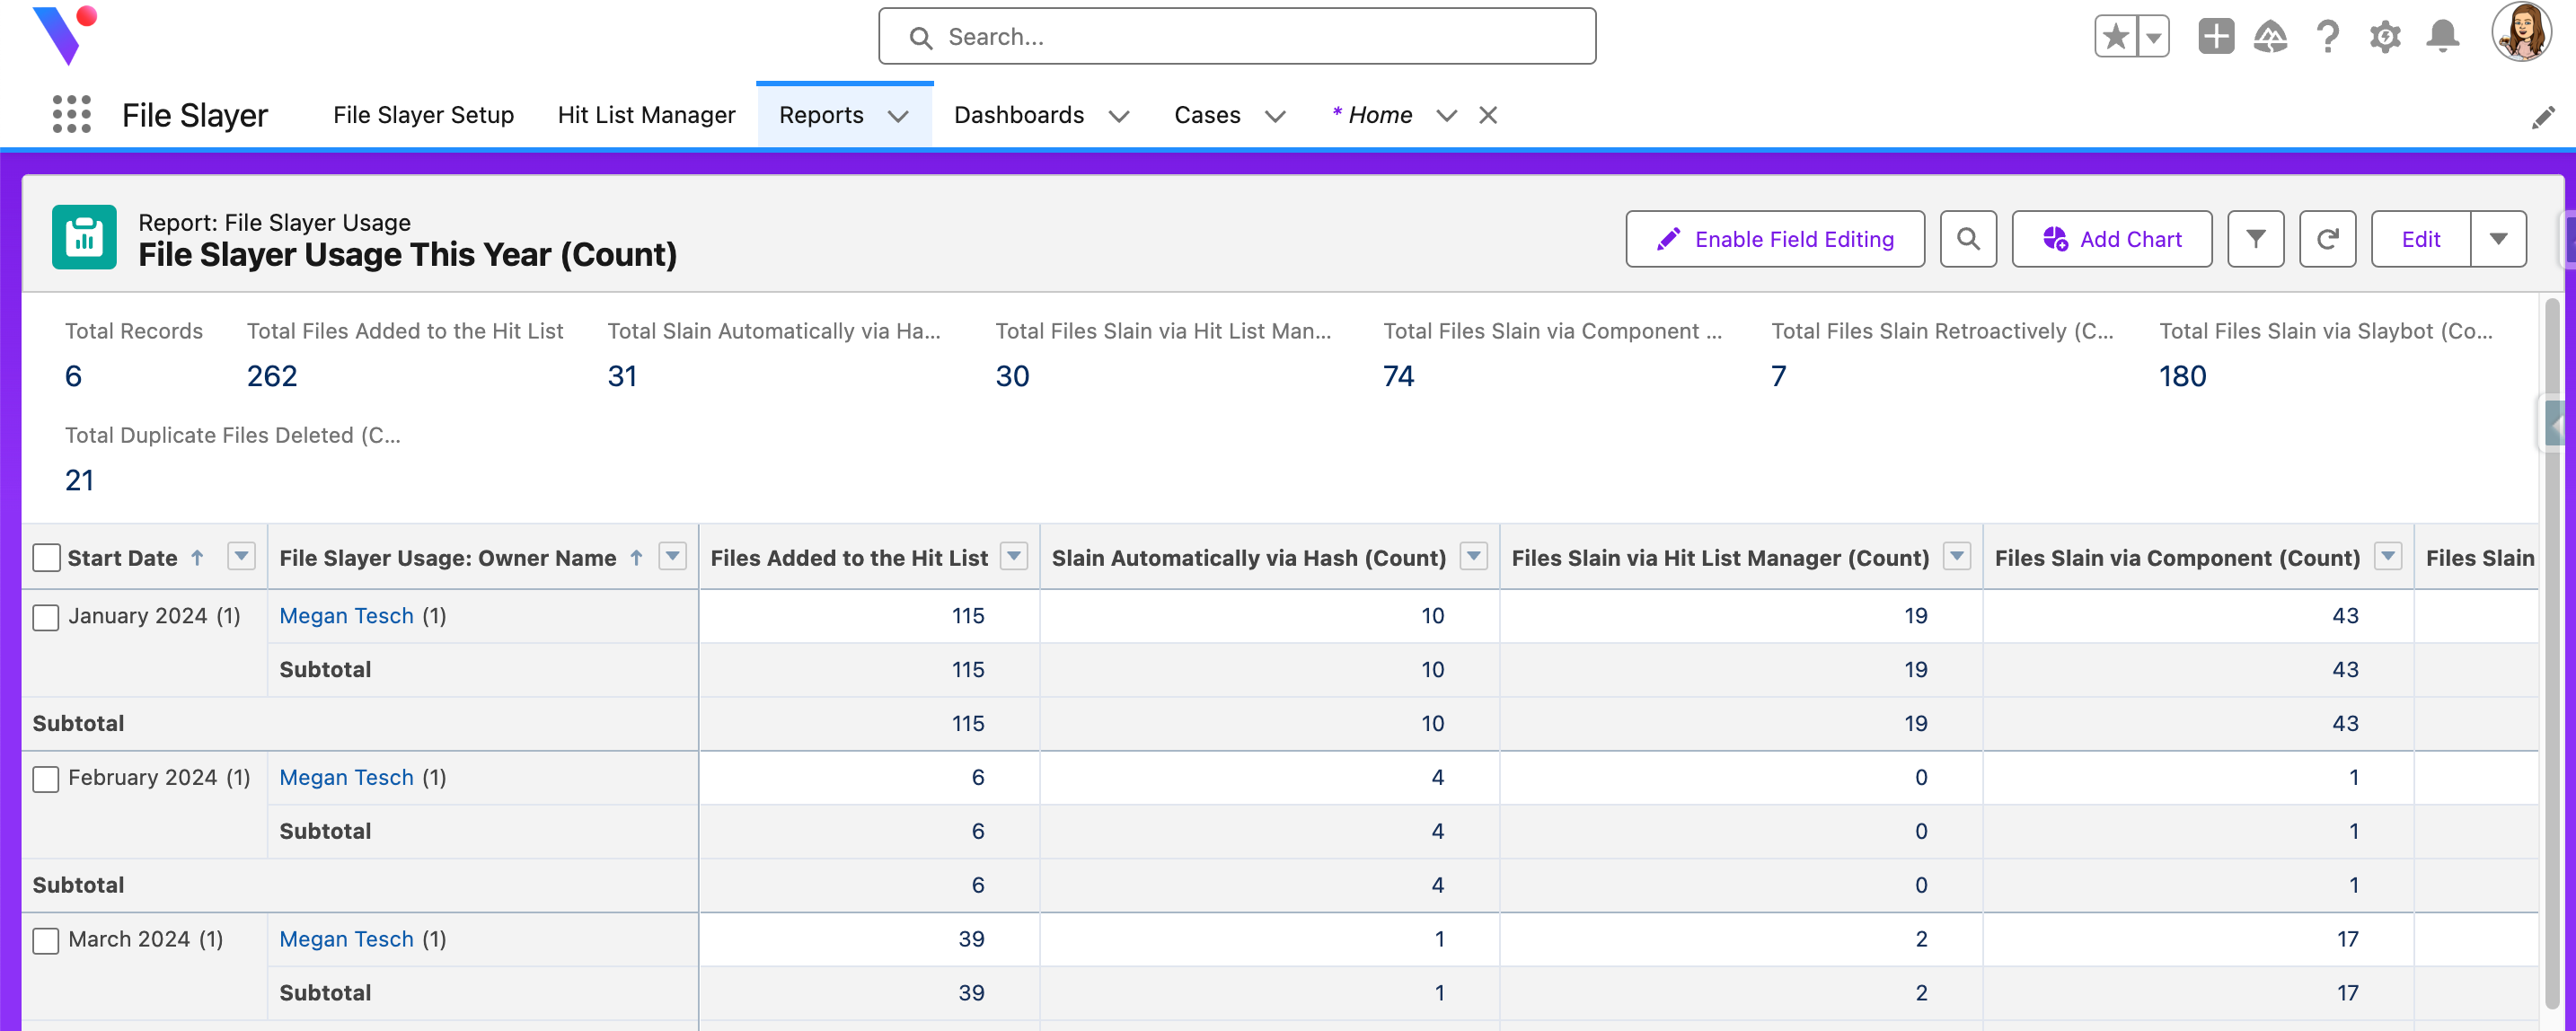Viewport: 2576px width, 1031px height.
Task: Check the March 2024 row checkbox
Action: point(46,941)
